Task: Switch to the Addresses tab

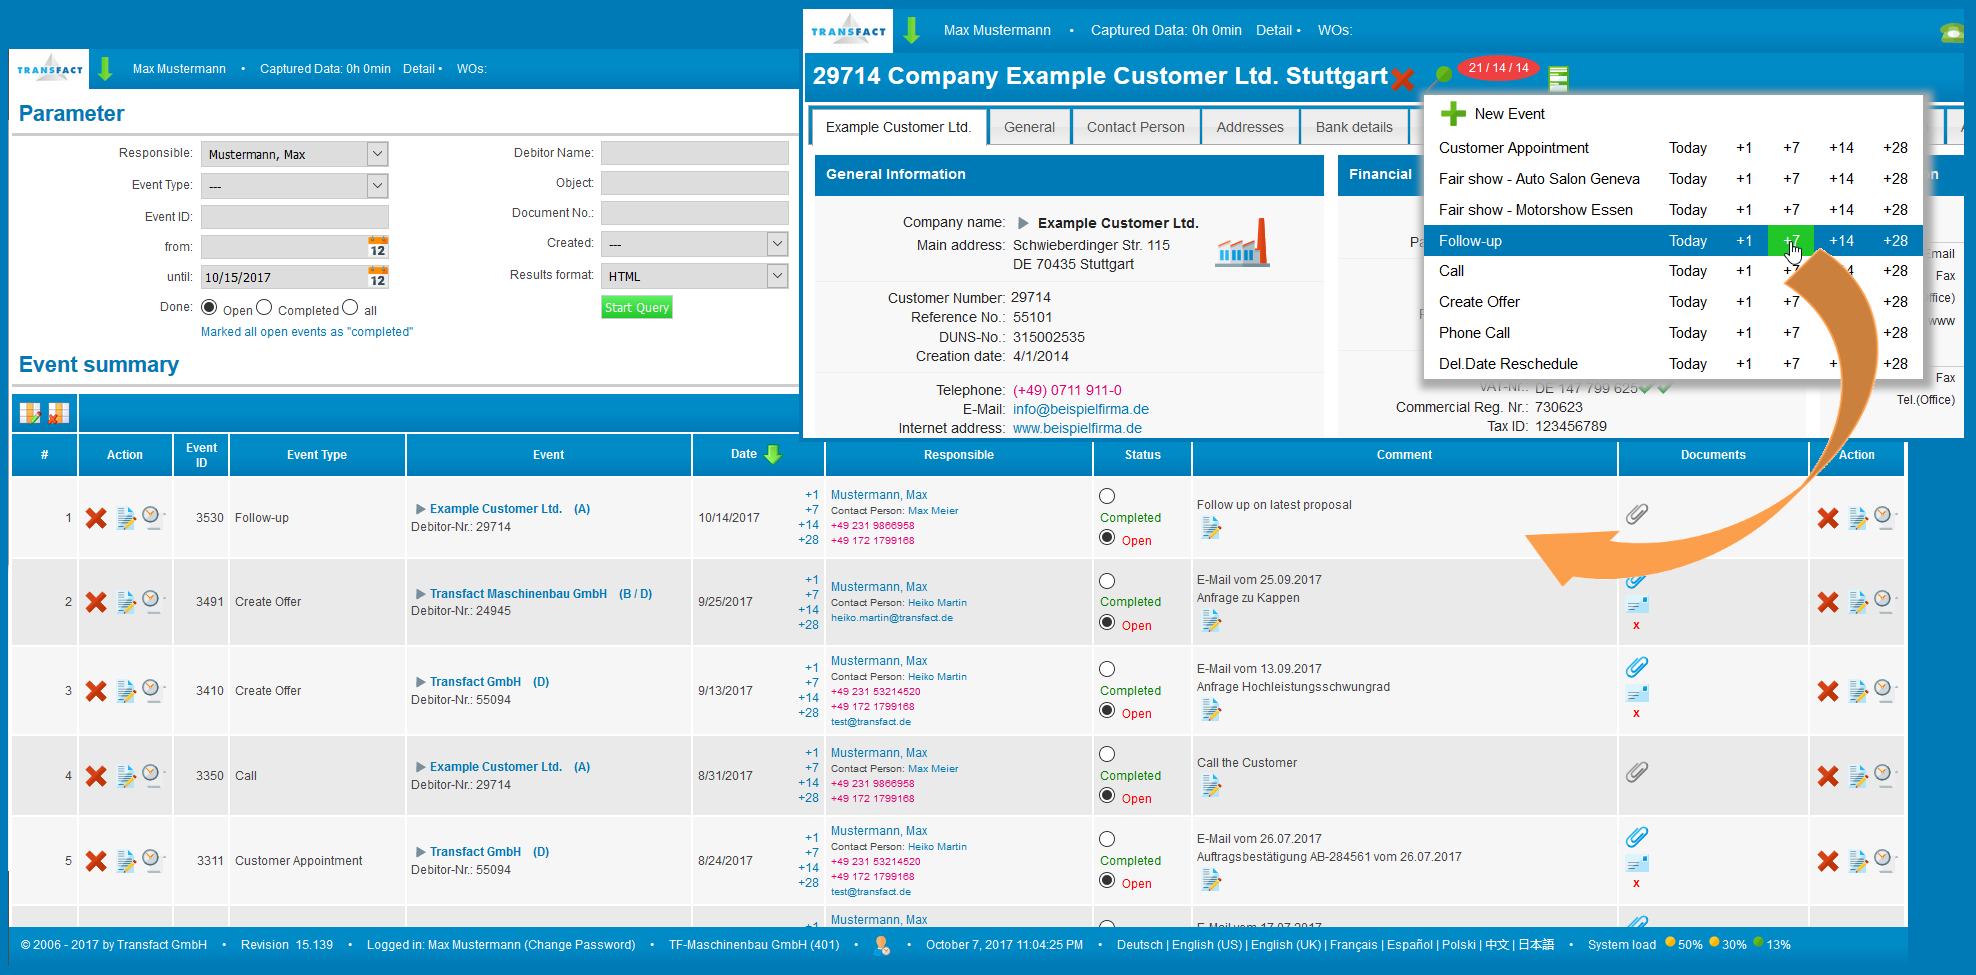Action: (1250, 127)
